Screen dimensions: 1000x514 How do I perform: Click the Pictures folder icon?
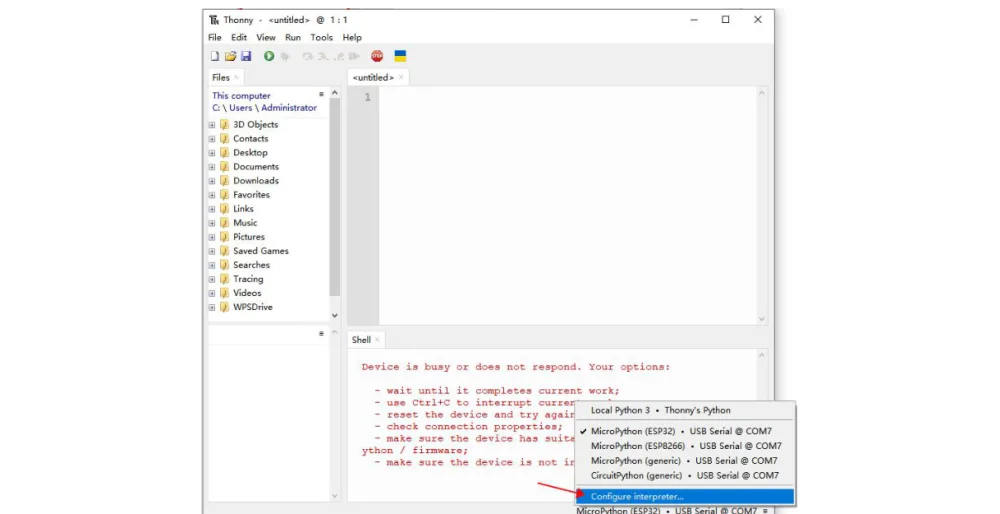click(x=224, y=237)
